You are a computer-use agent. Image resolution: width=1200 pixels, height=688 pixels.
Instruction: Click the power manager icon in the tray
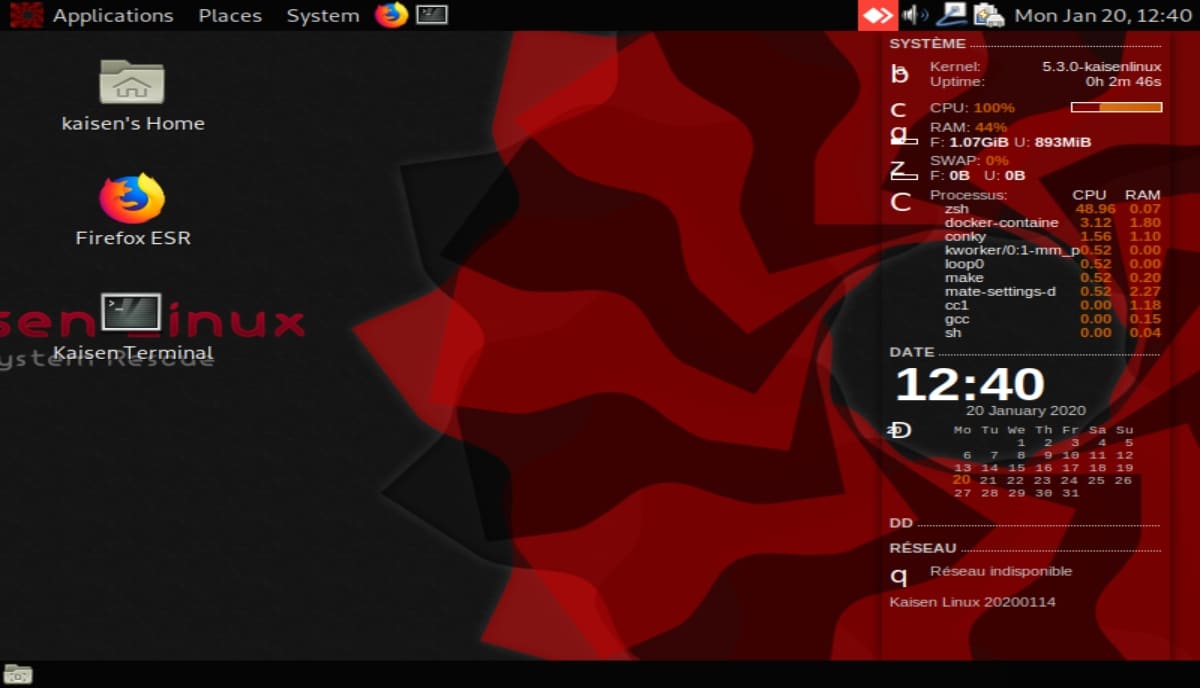[986, 15]
